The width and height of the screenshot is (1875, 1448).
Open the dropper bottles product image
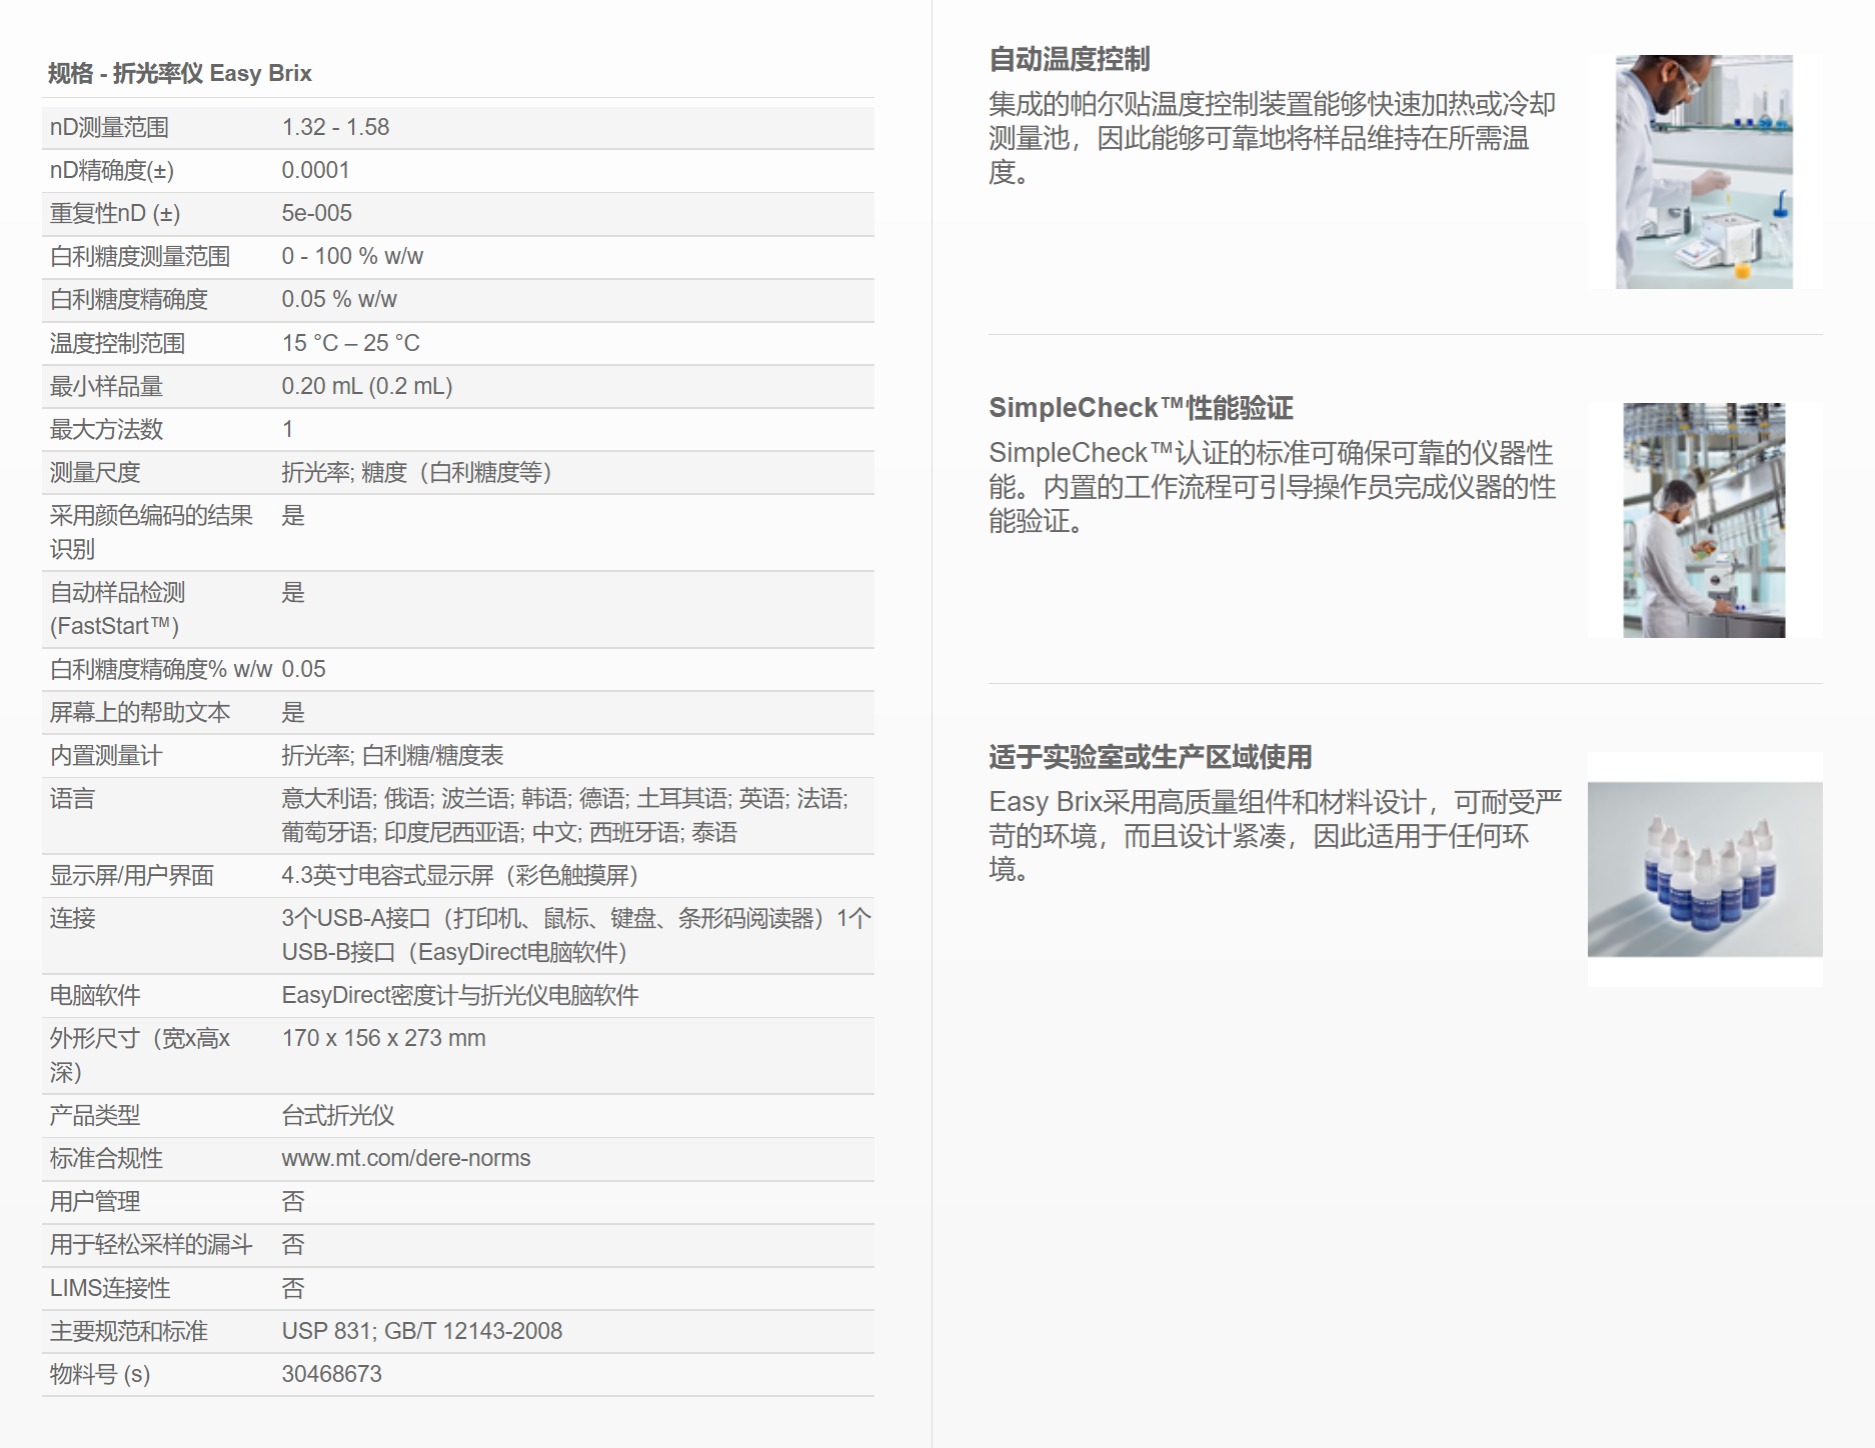coord(1704,869)
